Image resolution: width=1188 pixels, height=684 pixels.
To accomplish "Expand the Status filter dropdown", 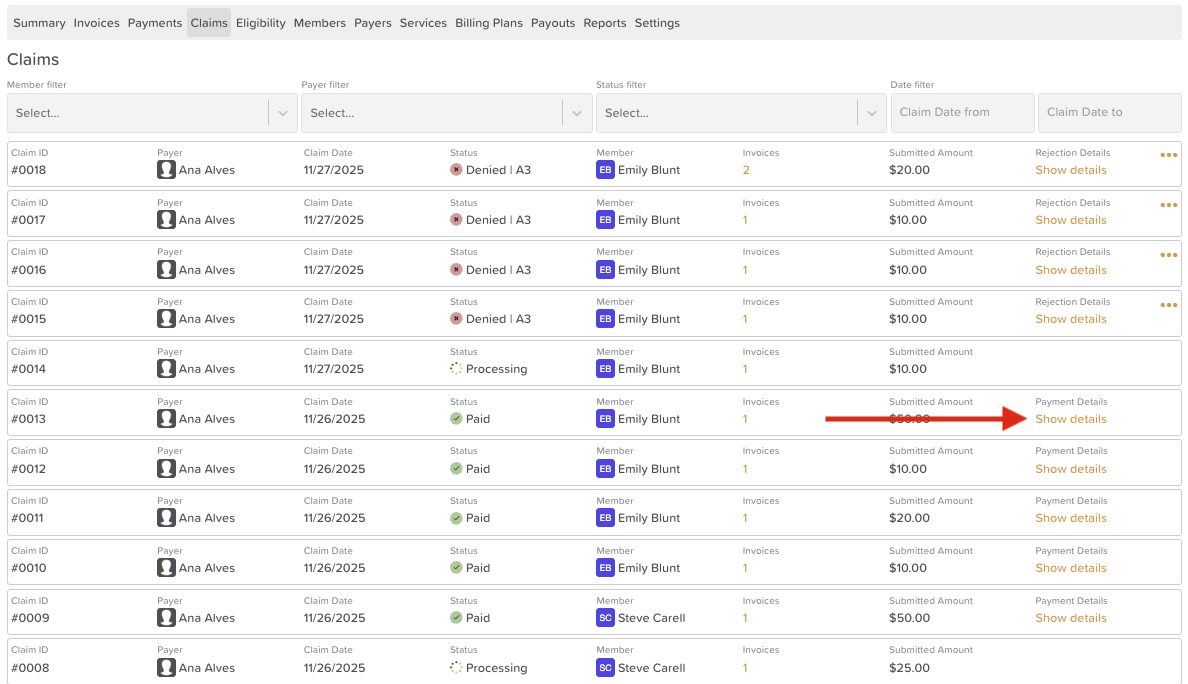I will 872,113.
